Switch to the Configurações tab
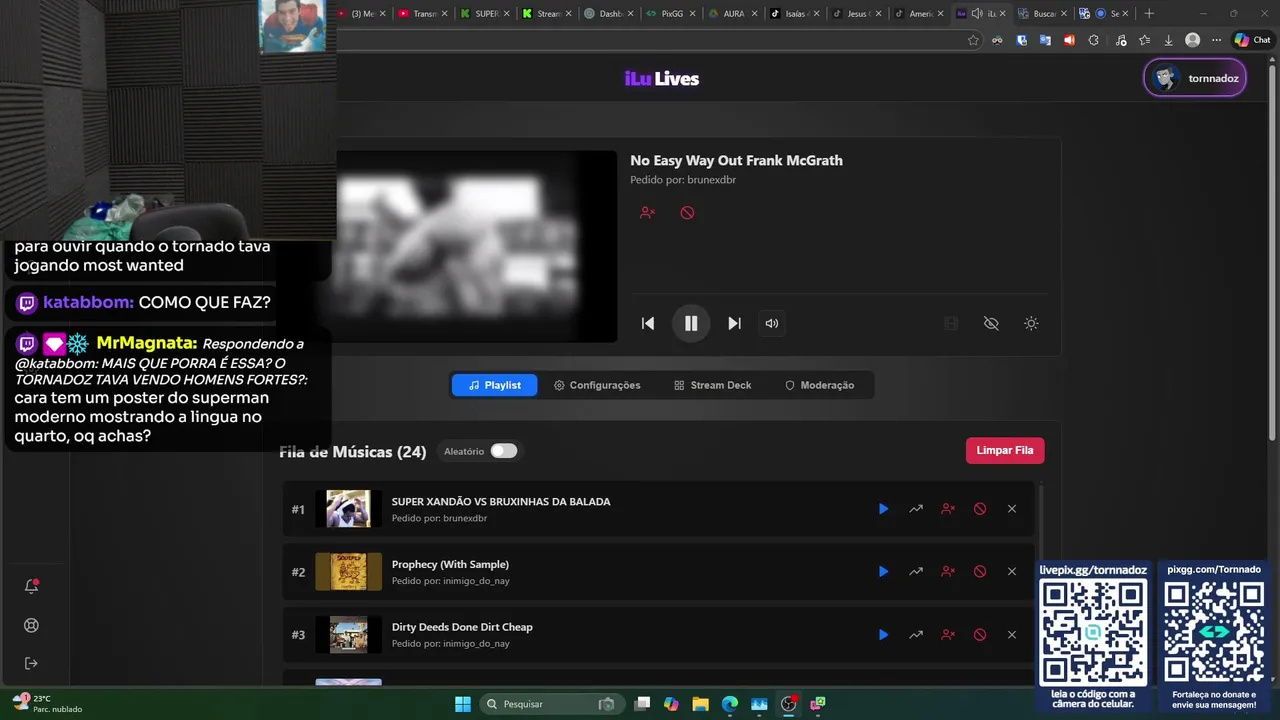Image resolution: width=1280 pixels, height=720 pixels. click(597, 385)
